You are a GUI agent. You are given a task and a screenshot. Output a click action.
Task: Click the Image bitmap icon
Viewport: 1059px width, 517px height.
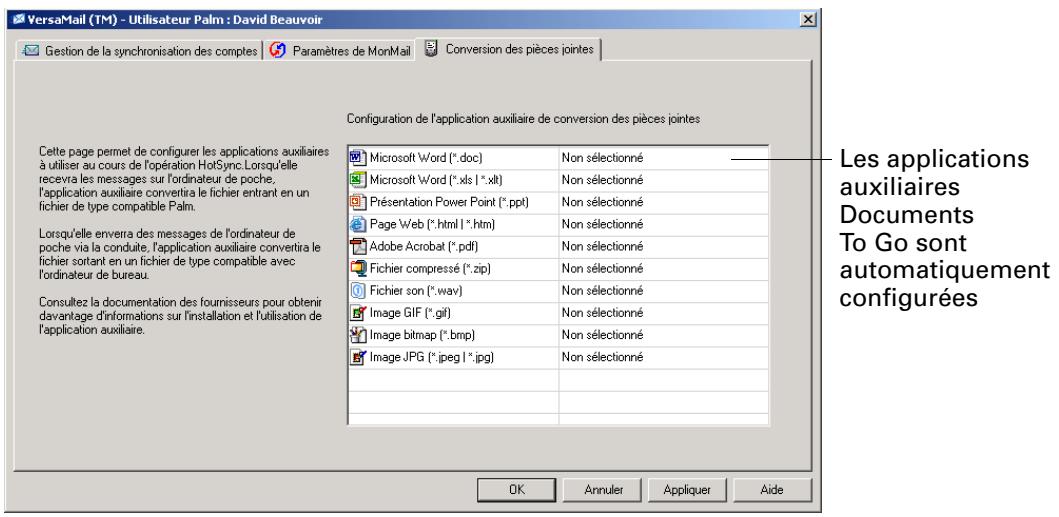pyautogui.click(x=358, y=335)
